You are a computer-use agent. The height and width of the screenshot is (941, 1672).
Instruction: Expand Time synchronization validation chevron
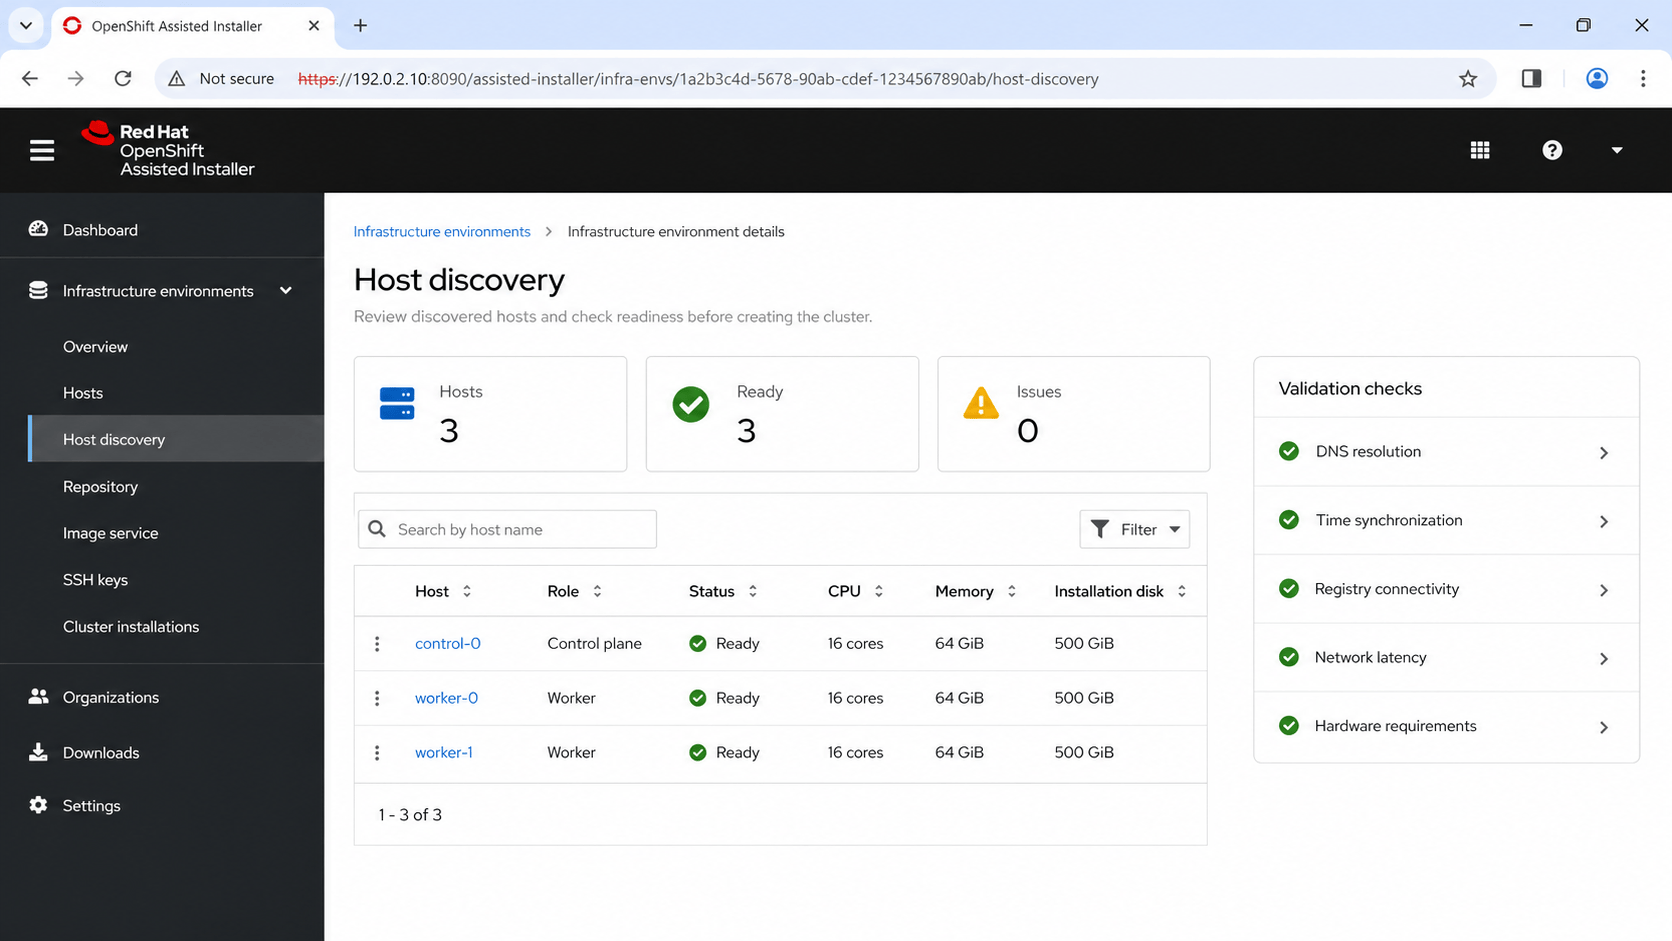[1604, 522]
